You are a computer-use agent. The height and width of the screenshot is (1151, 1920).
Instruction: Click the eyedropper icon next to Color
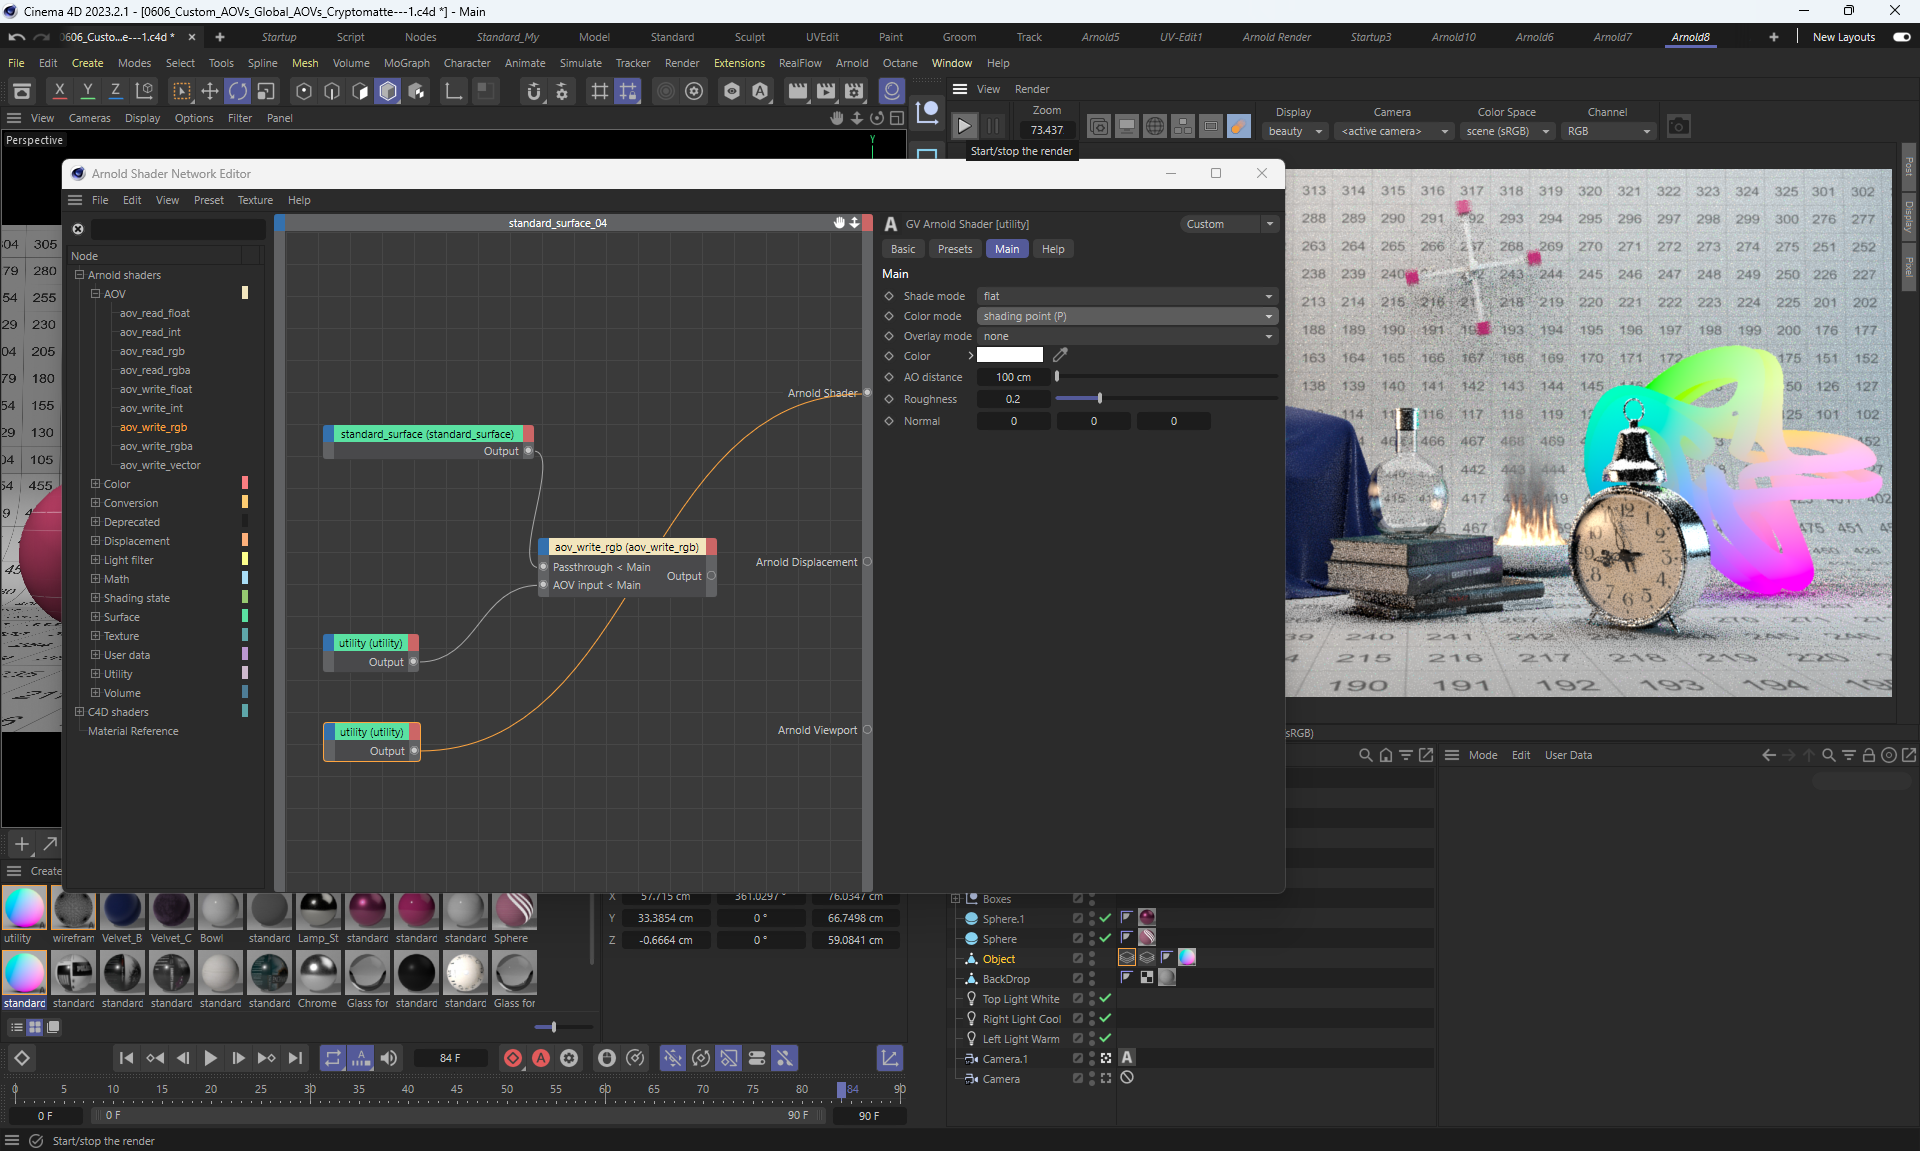pyautogui.click(x=1060, y=355)
